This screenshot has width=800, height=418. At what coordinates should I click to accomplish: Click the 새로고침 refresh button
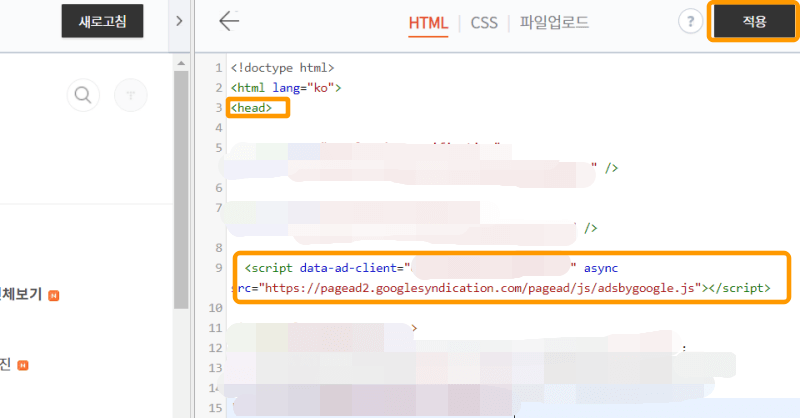tap(103, 21)
